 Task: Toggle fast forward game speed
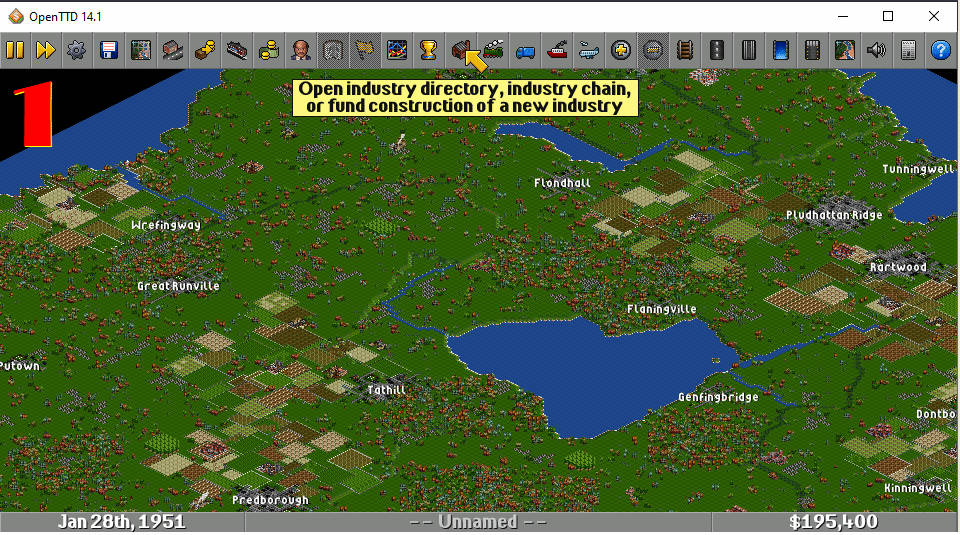pos(45,50)
